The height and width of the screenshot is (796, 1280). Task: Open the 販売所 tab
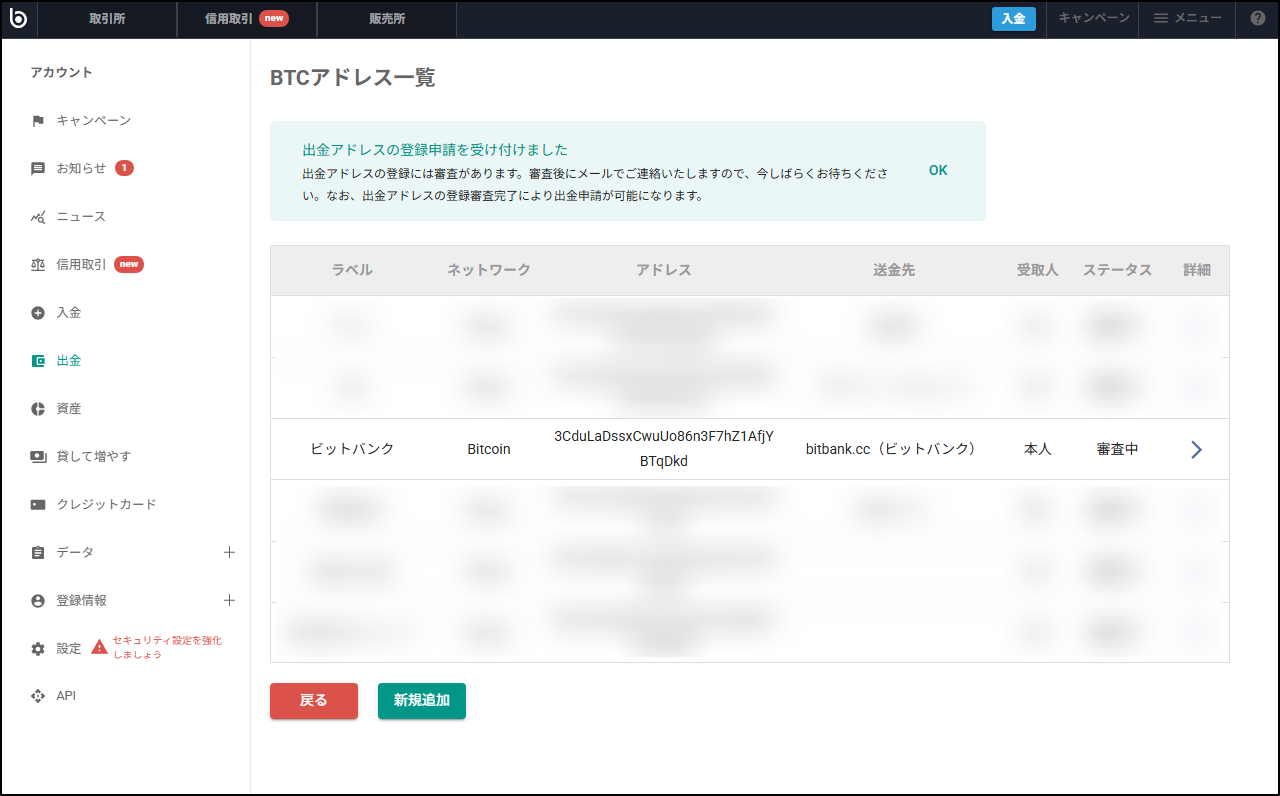point(386,19)
